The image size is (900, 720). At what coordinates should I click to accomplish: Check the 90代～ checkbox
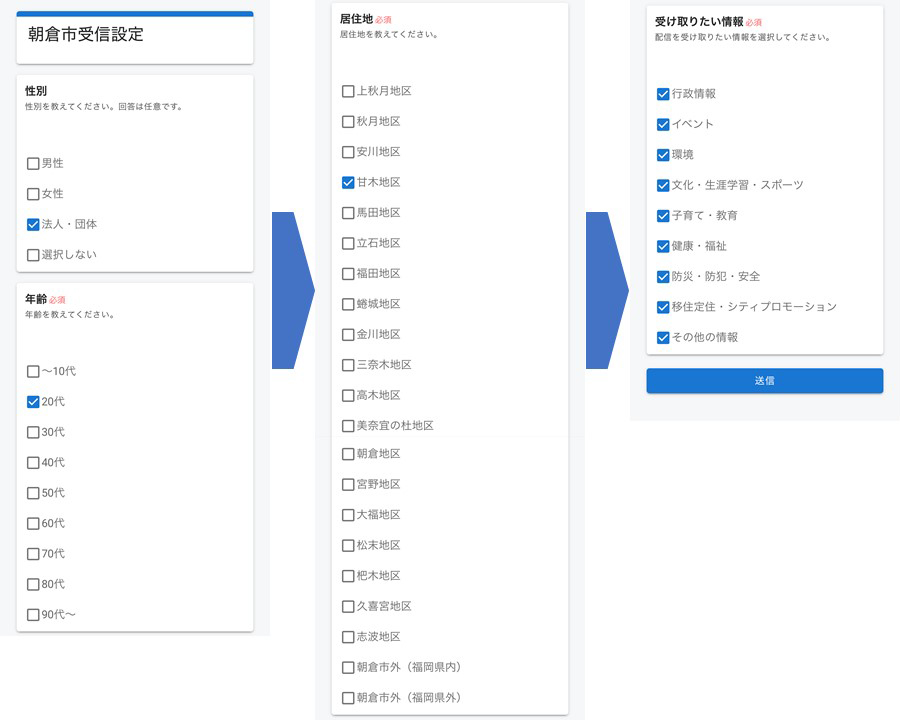tap(33, 614)
